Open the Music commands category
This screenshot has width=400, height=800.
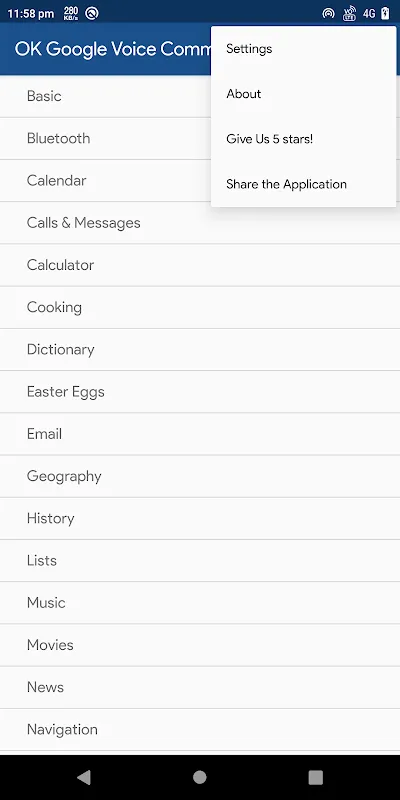(200, 603)
